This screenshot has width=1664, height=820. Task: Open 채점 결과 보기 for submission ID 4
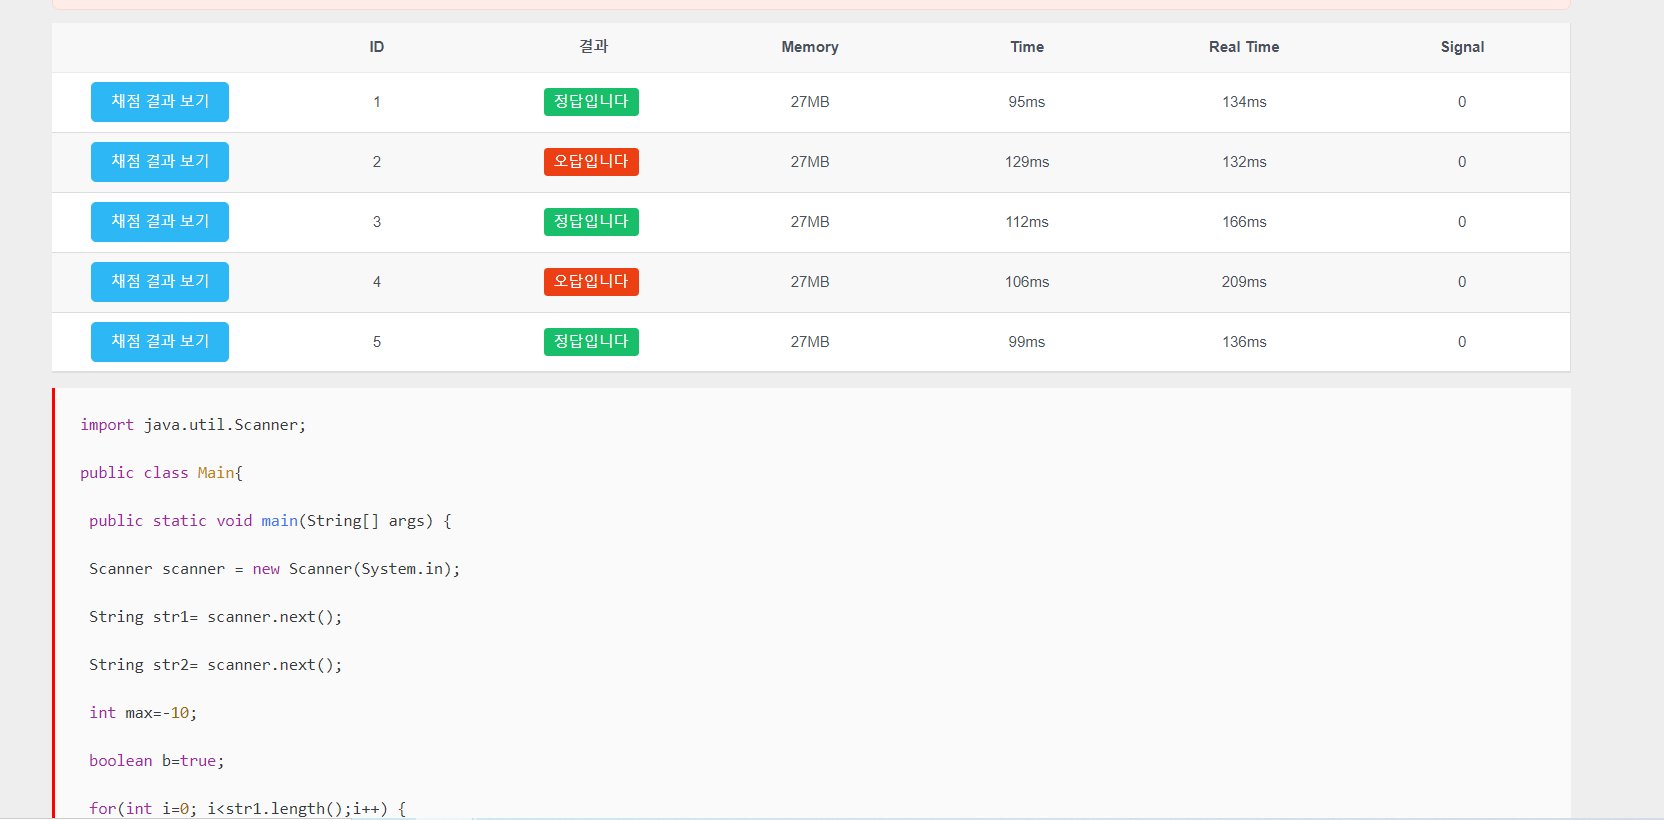160,282
